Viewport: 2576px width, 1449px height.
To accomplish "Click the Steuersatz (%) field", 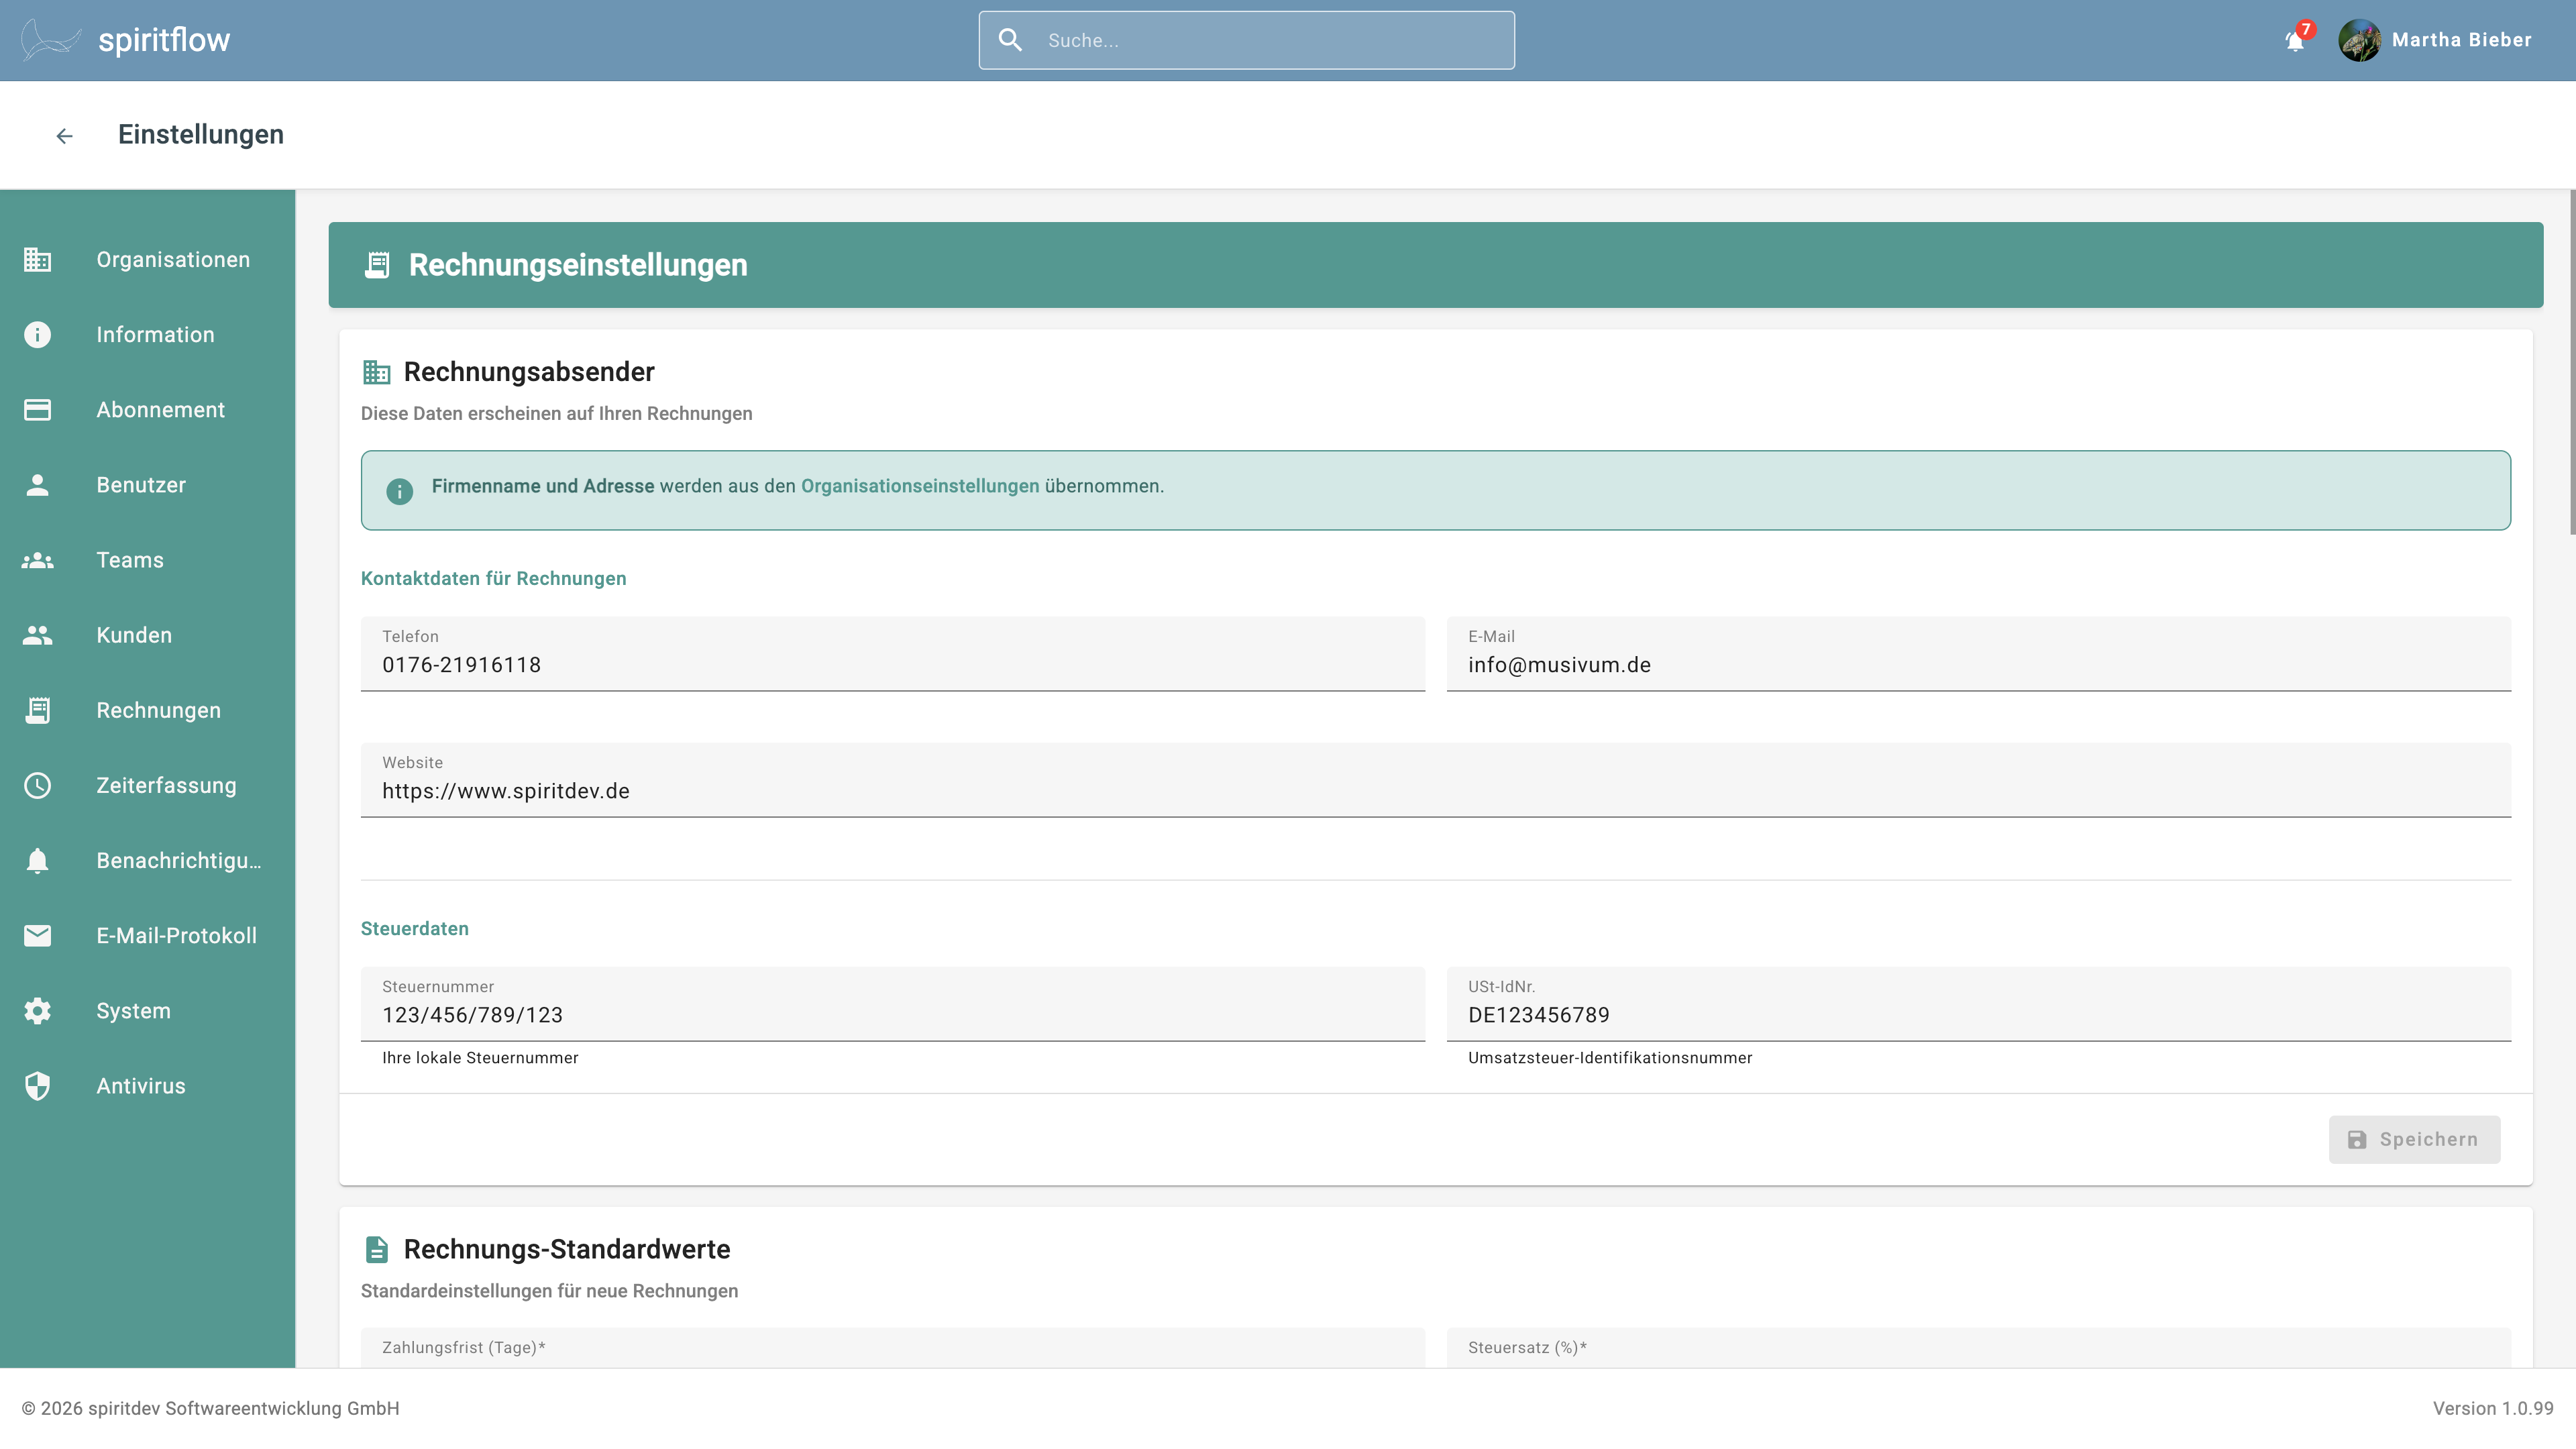I will pos(1978,1348).
